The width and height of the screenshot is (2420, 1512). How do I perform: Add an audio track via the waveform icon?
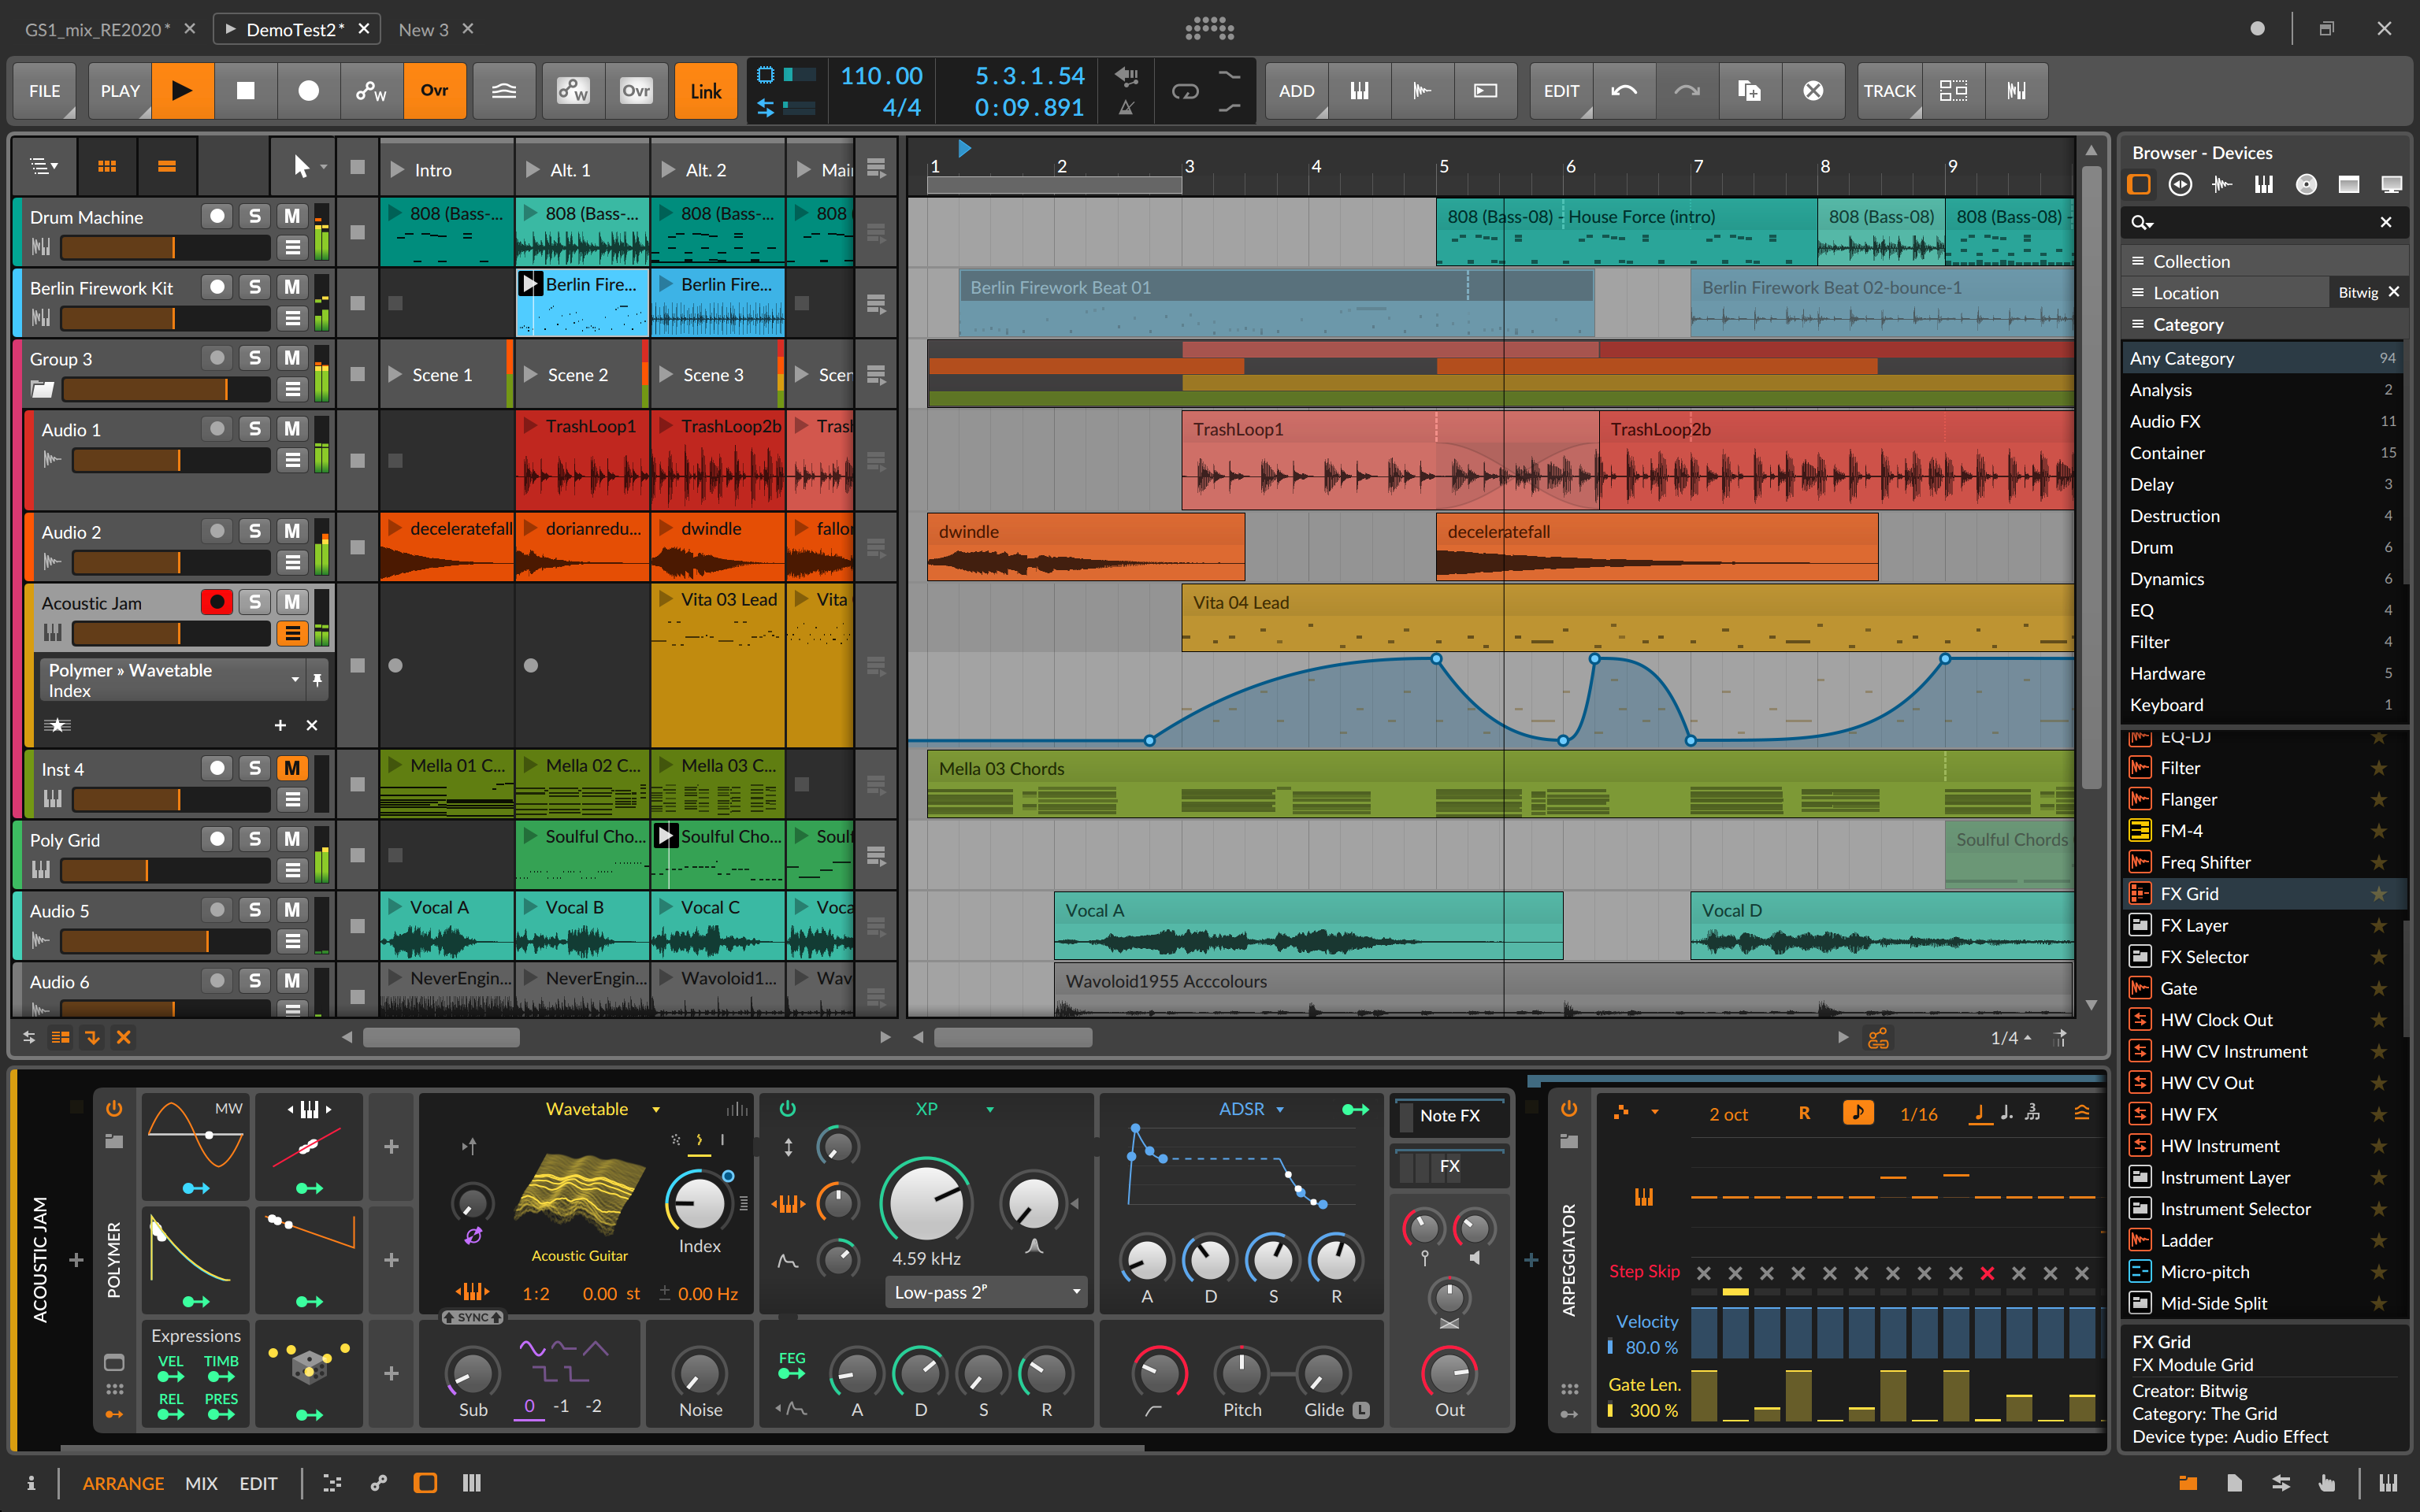1422,91
